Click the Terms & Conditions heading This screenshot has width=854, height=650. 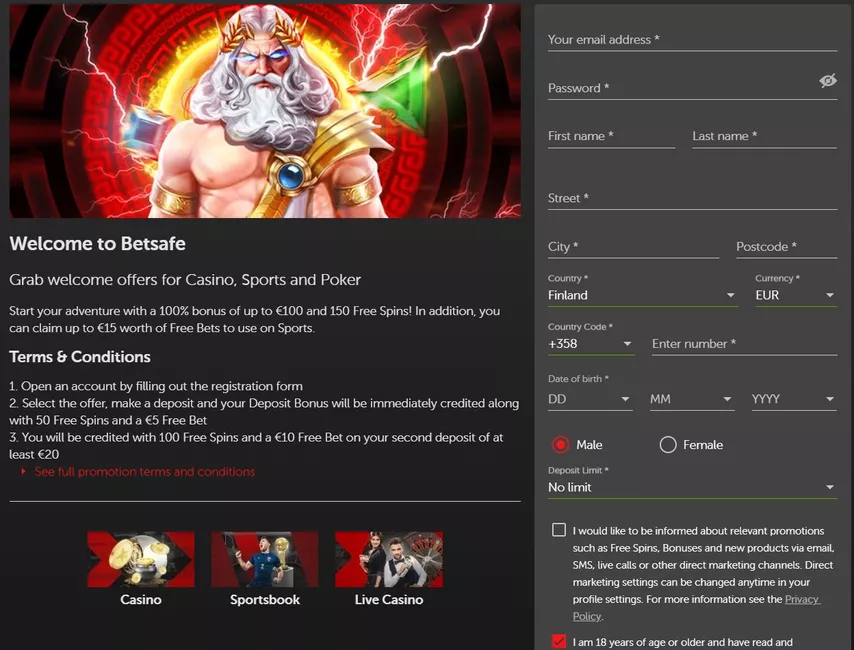click(80, 357)
